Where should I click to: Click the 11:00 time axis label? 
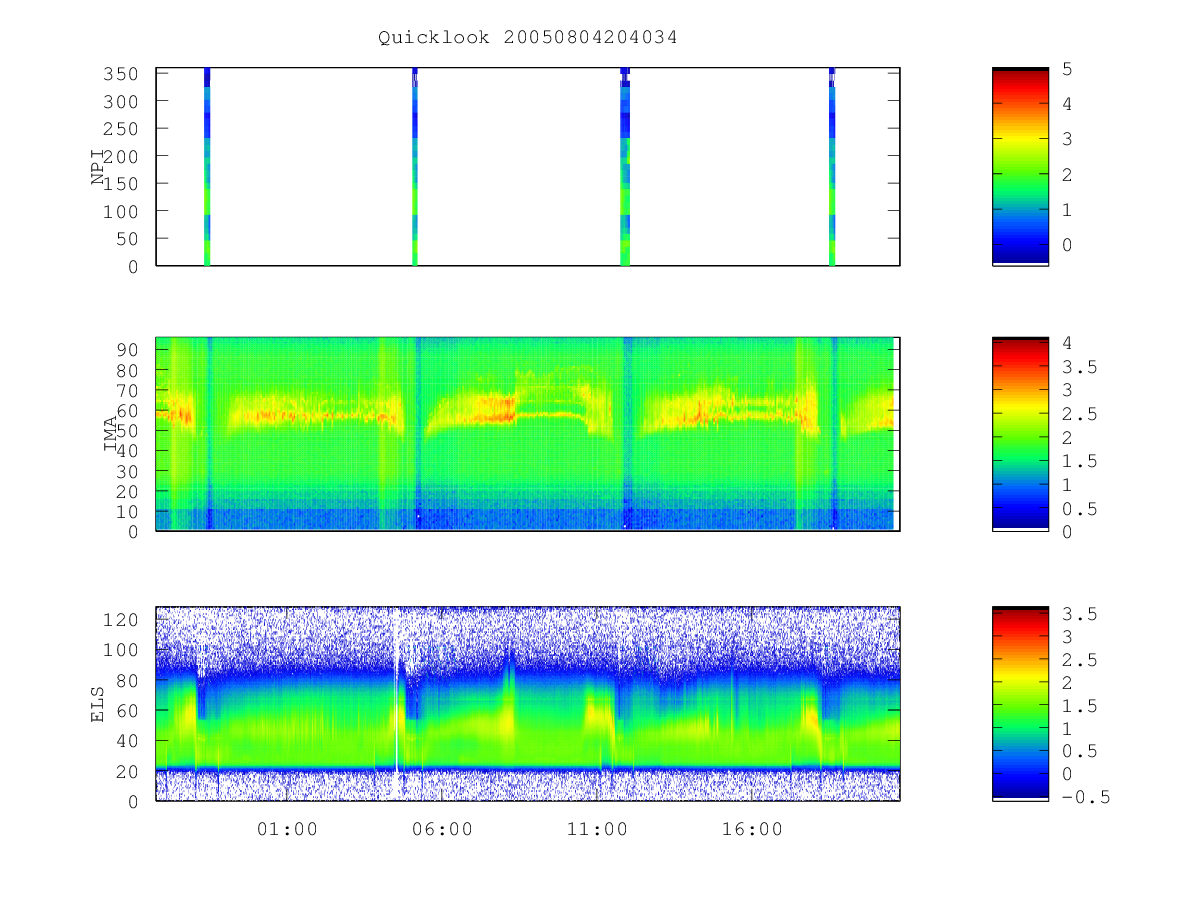pyautogui.click(x=597, y=829)
